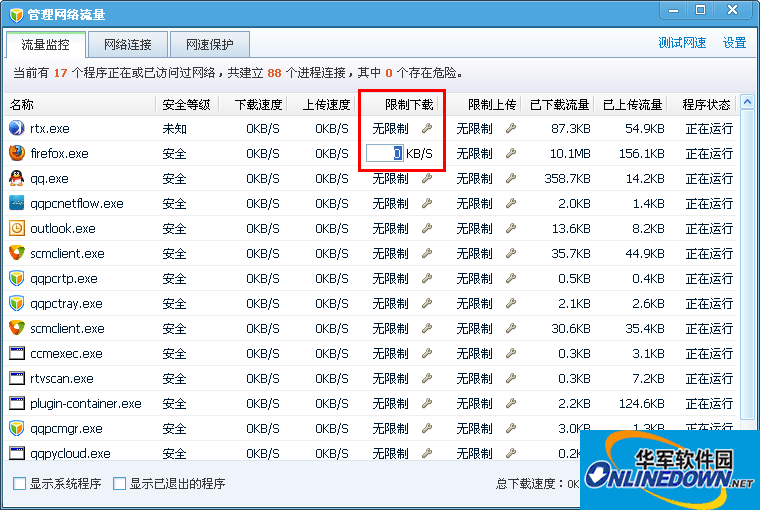Click the wrench icon for rtx.exe download limit
The width and height of the screenshot is (760, 510).
click(x=427, y=129)
